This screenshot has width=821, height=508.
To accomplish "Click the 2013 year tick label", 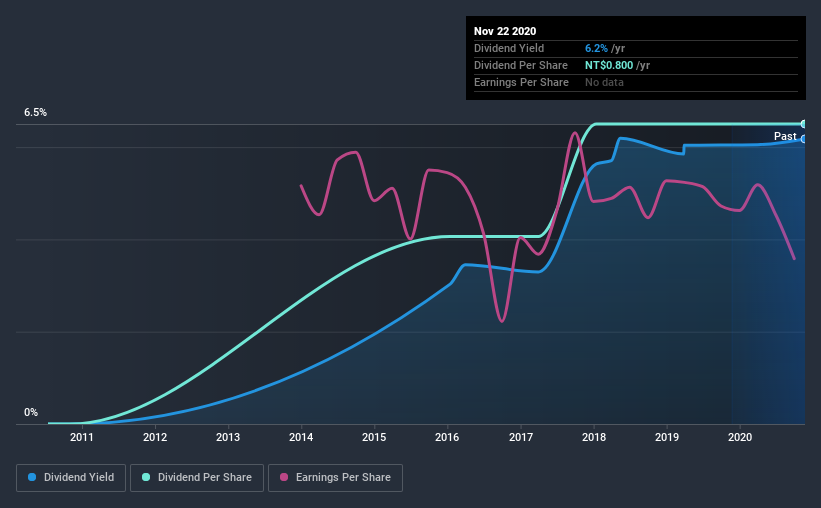I will pos(228,437).
